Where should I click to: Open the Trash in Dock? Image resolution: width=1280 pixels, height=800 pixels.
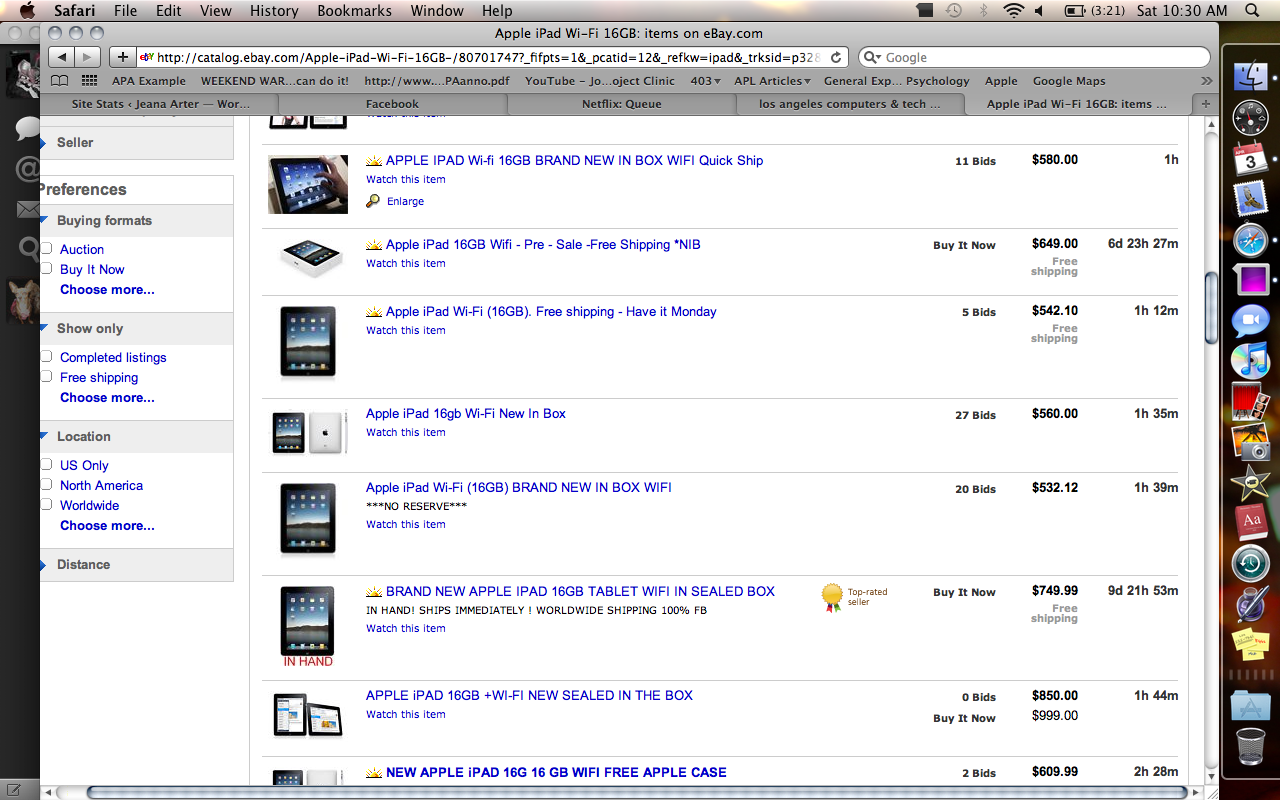click(1250, 746)
